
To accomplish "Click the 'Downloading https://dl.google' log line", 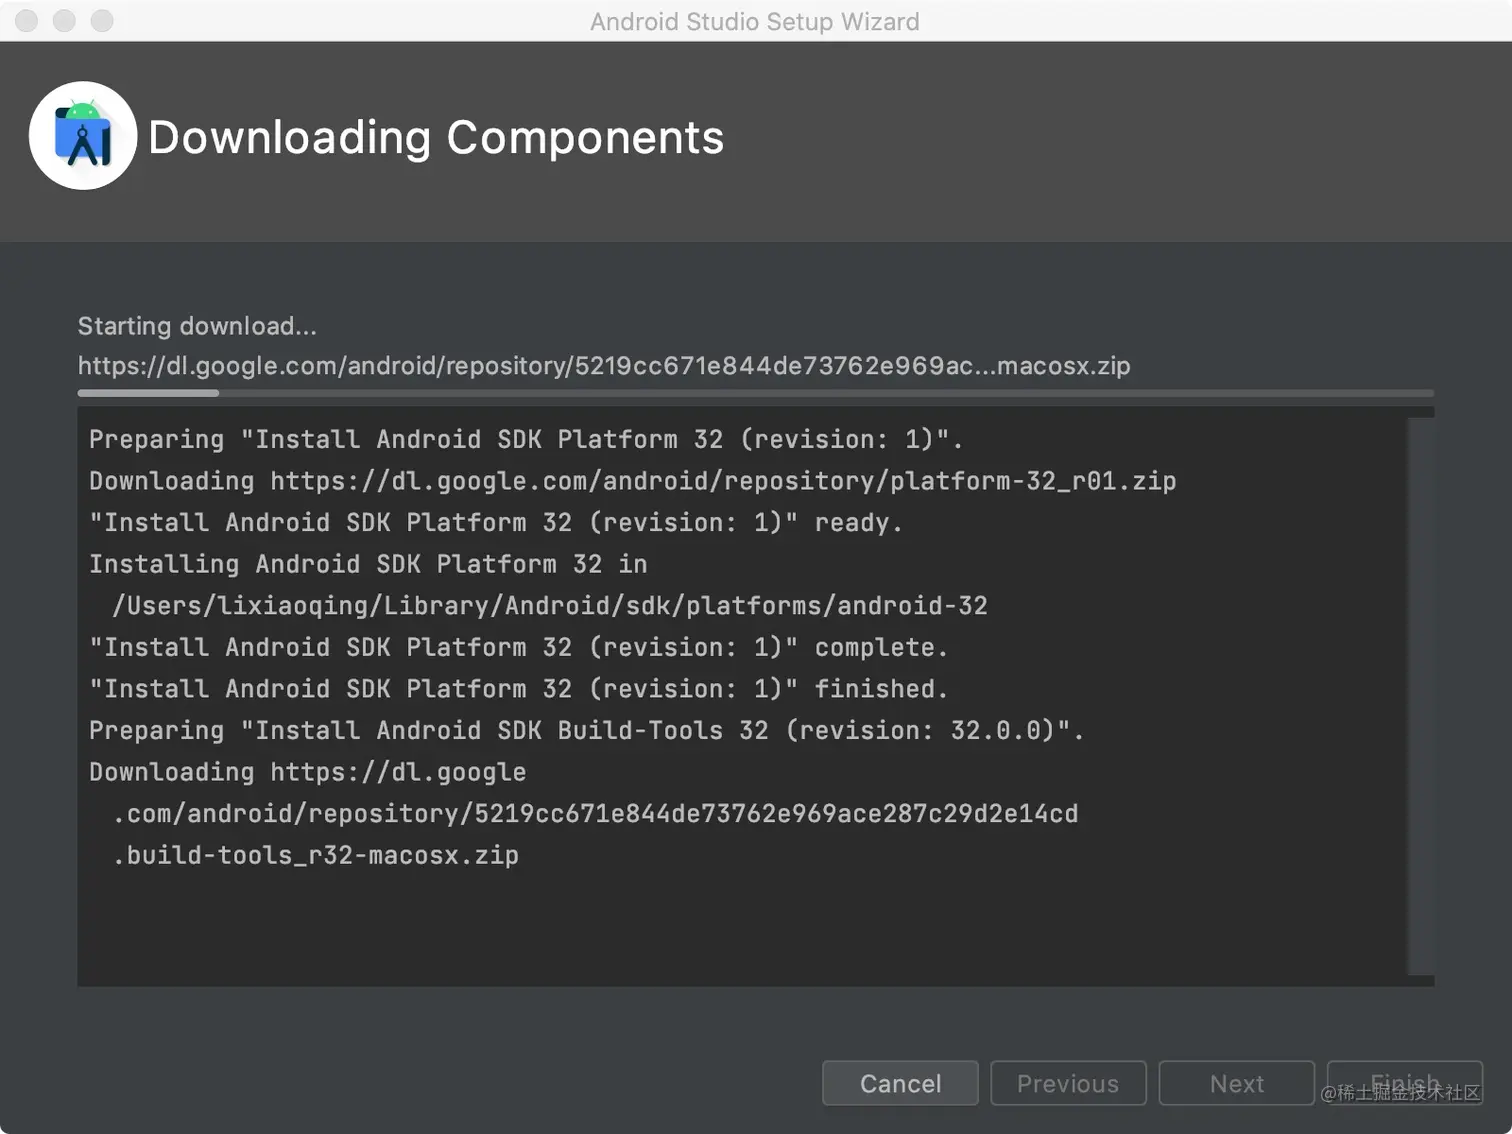I will coord(307,772).
